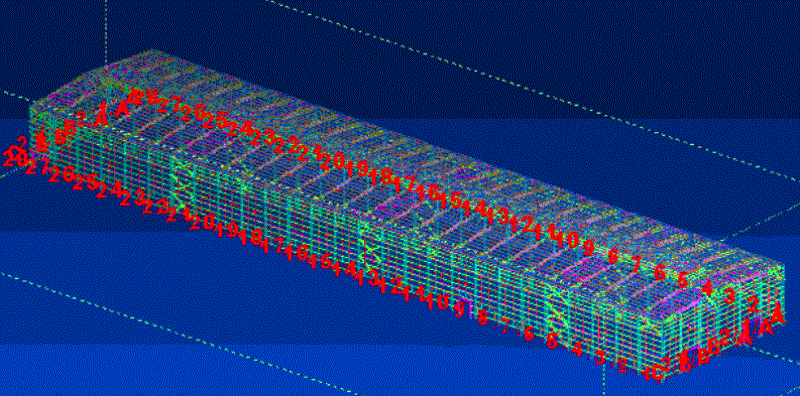Select grid label 6 along the base edge
Image resolution: width=800 pixels, height=396 pixels.
pos(529,334)
